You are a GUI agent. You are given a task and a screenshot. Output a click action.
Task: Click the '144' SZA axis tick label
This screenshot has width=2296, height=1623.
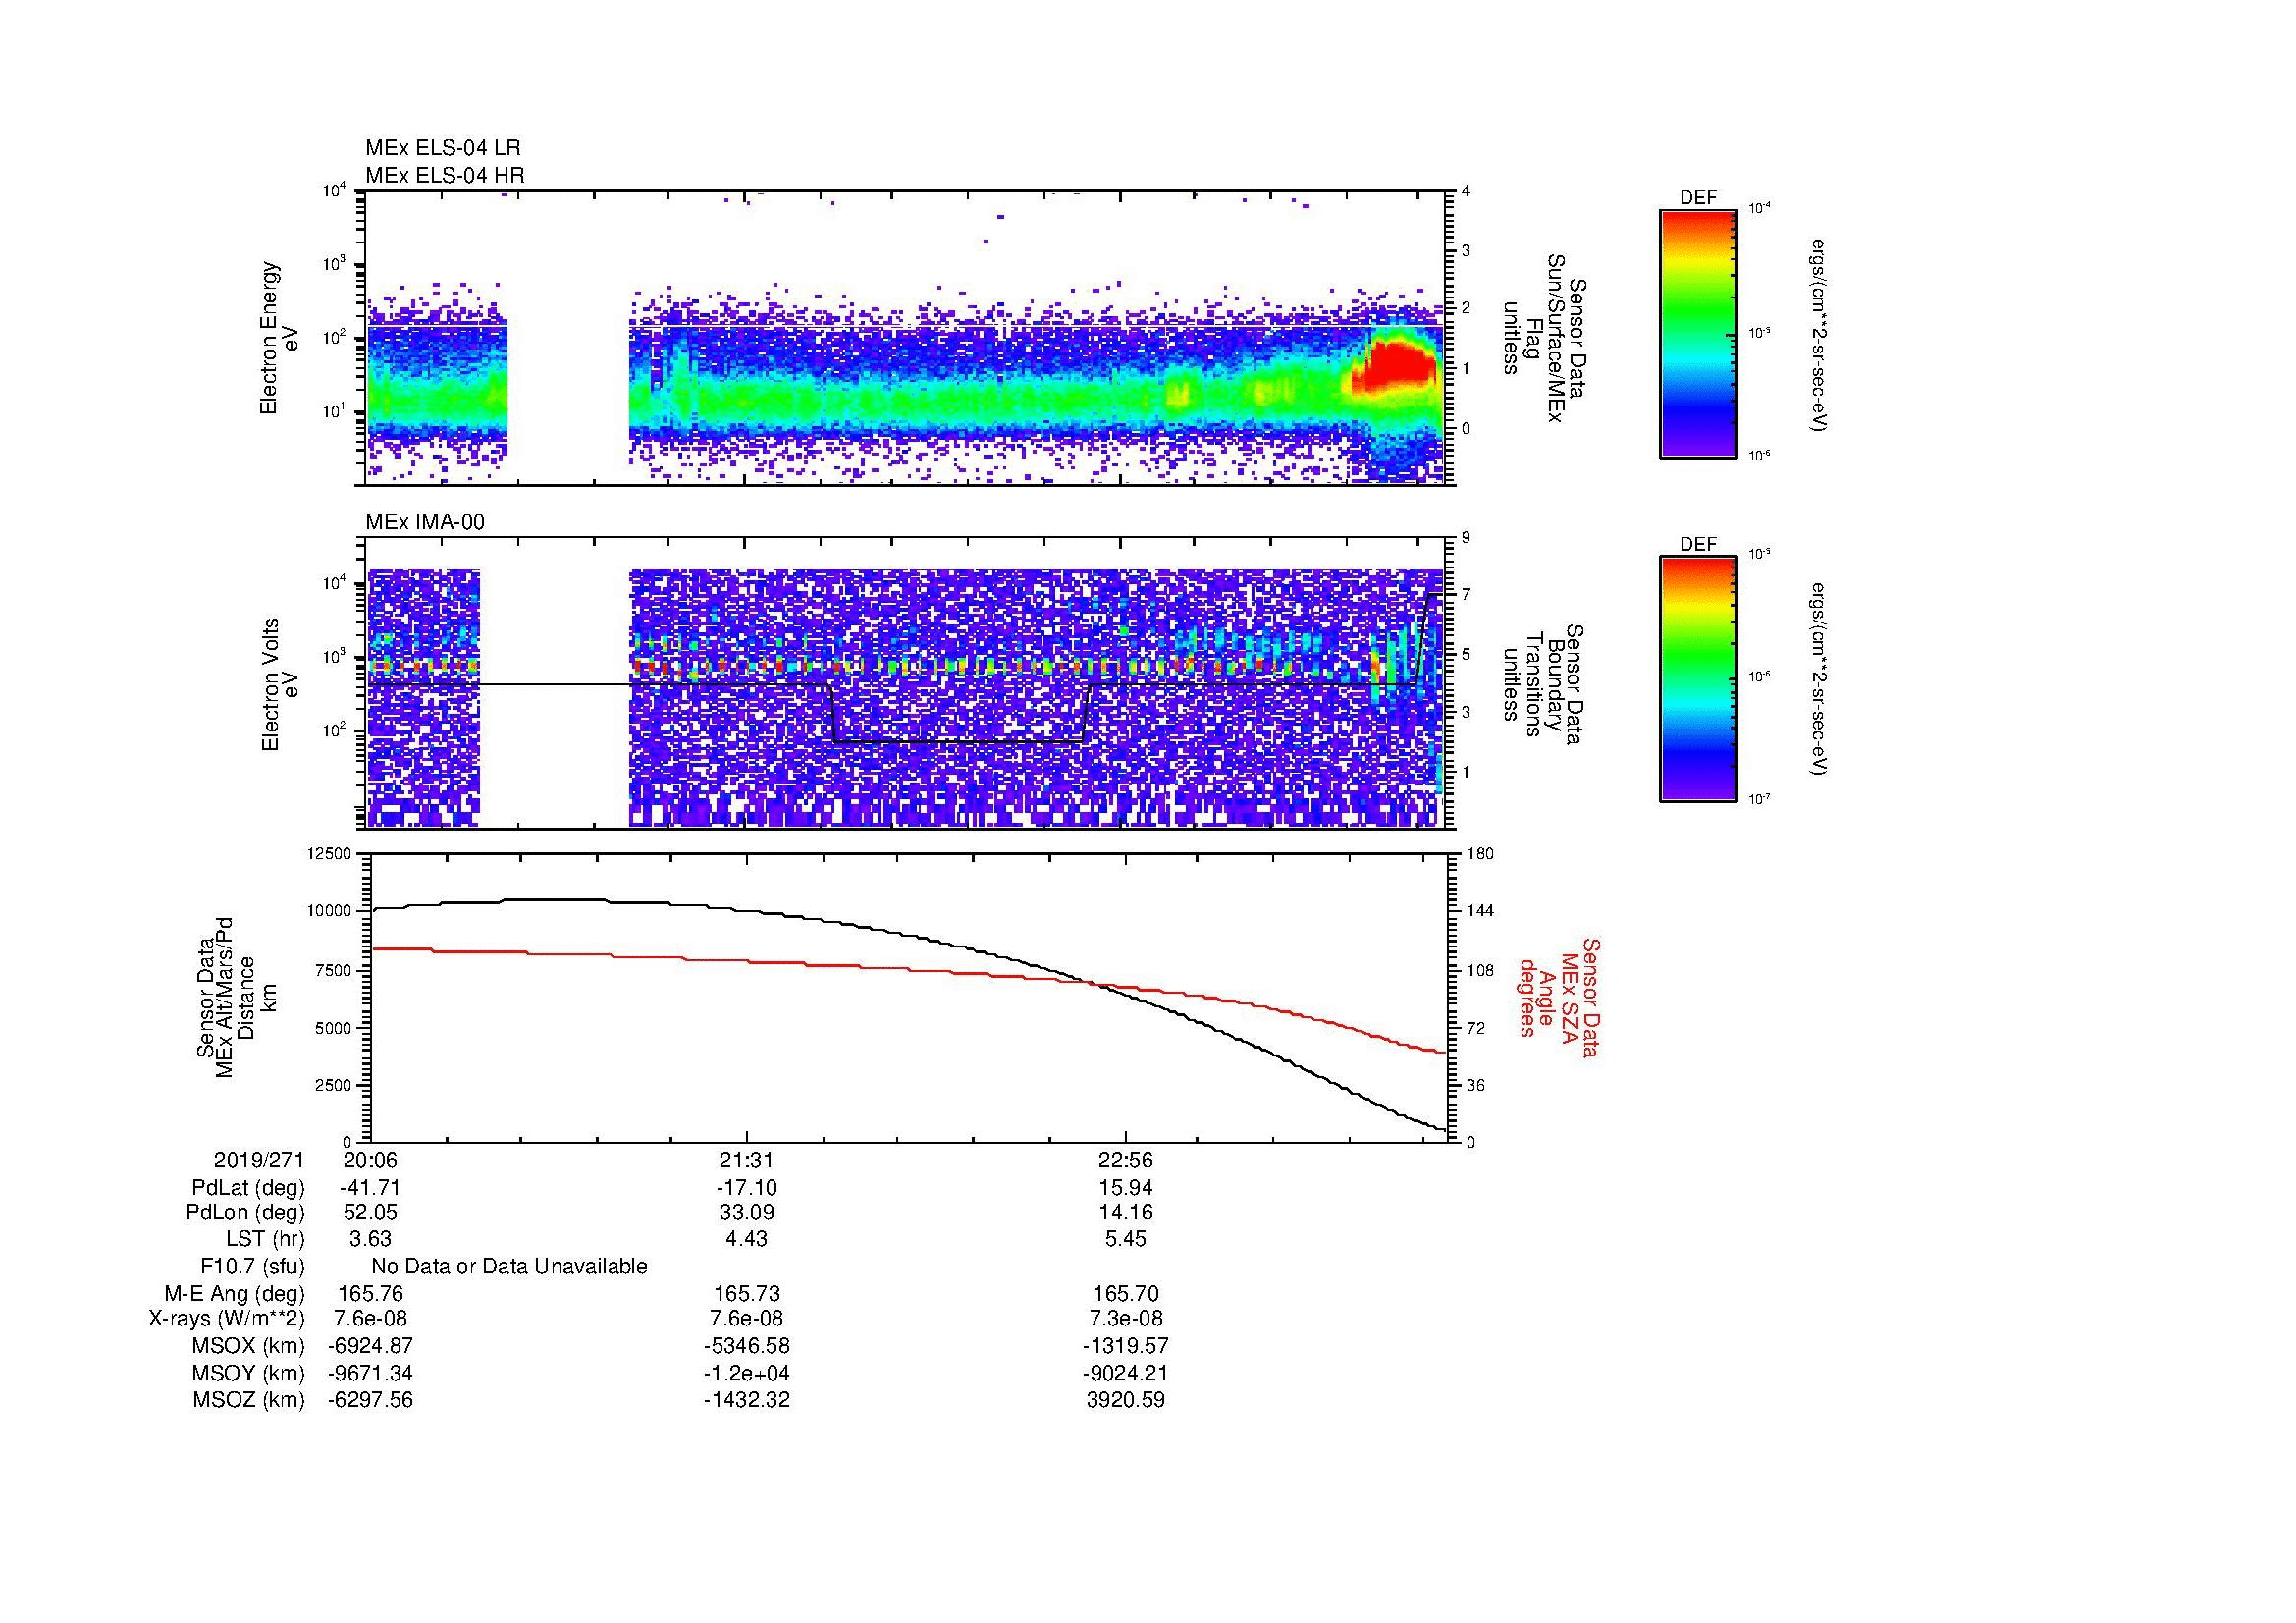1480,911
